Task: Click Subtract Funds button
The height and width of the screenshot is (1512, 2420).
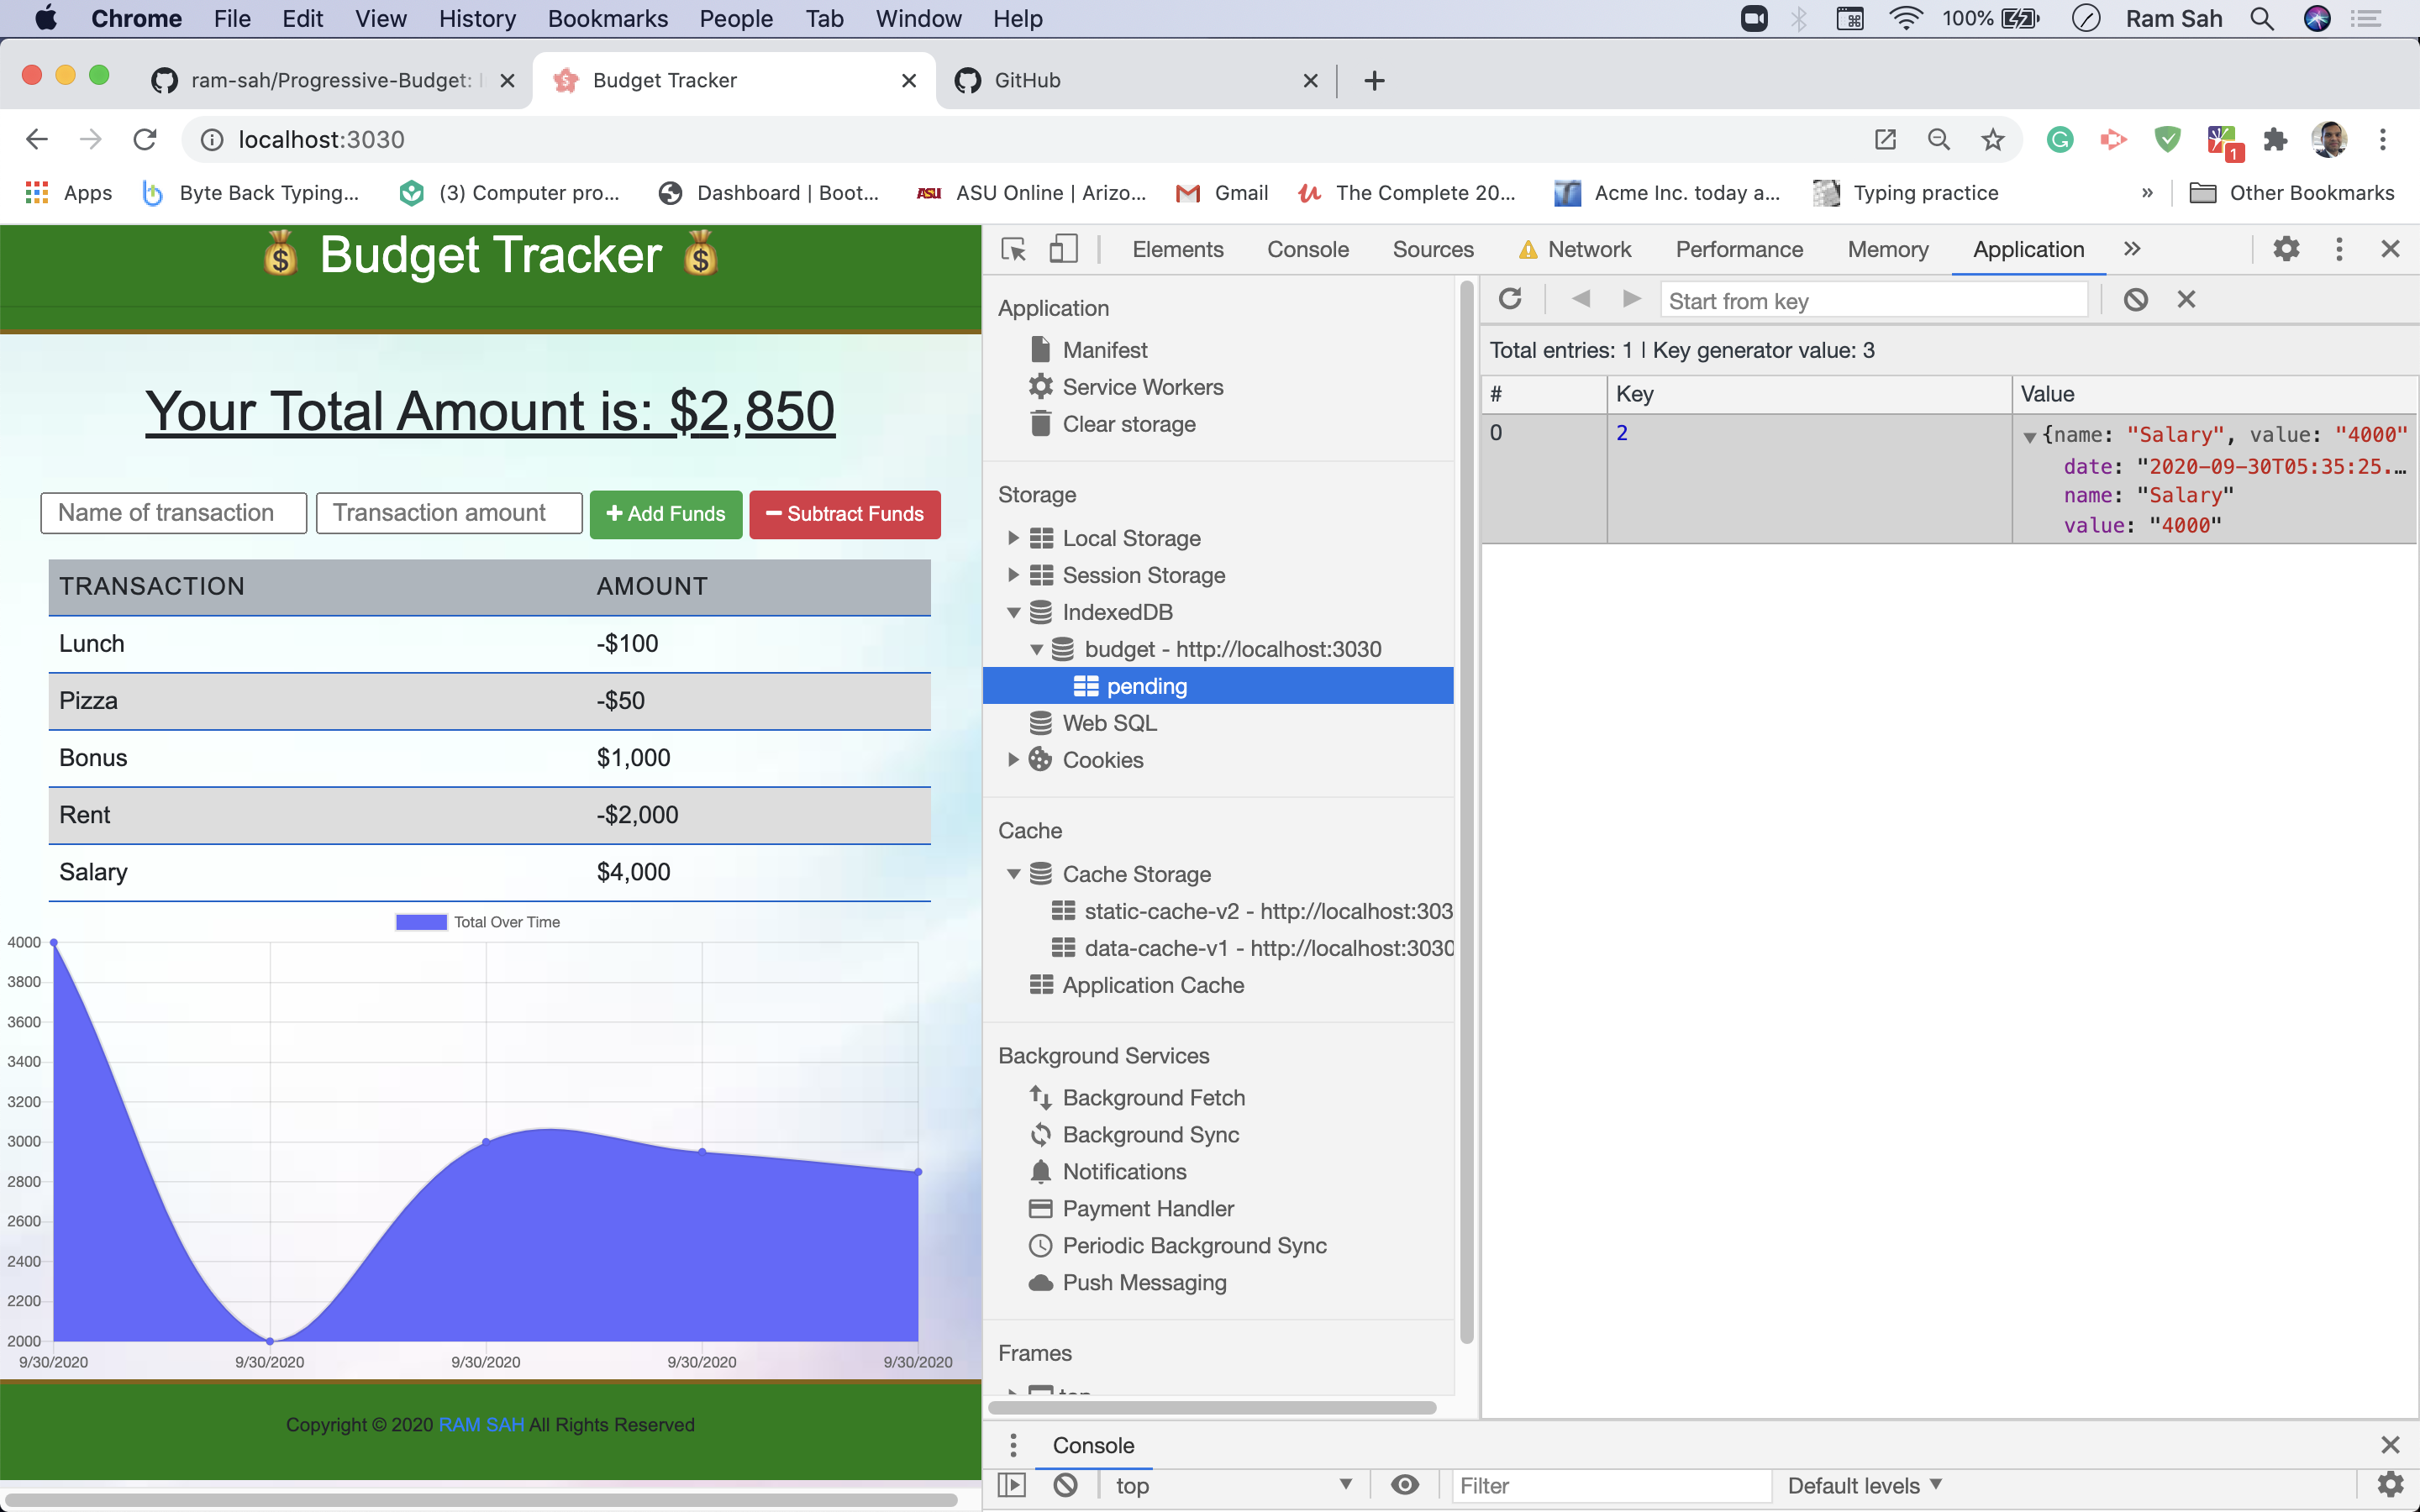Action: point(844,514)
